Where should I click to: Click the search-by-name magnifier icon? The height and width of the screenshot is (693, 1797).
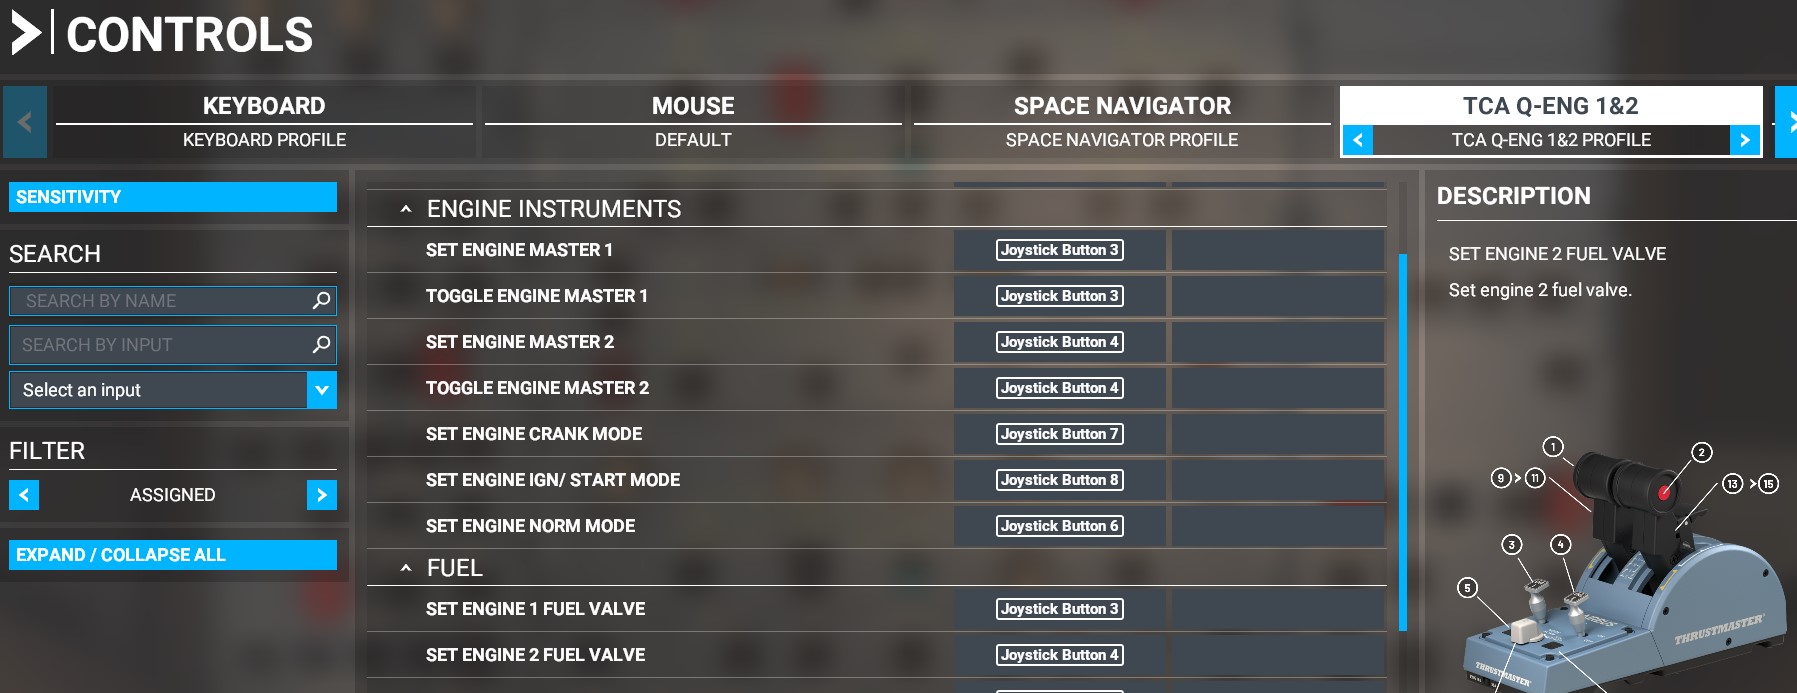(321, 300)
